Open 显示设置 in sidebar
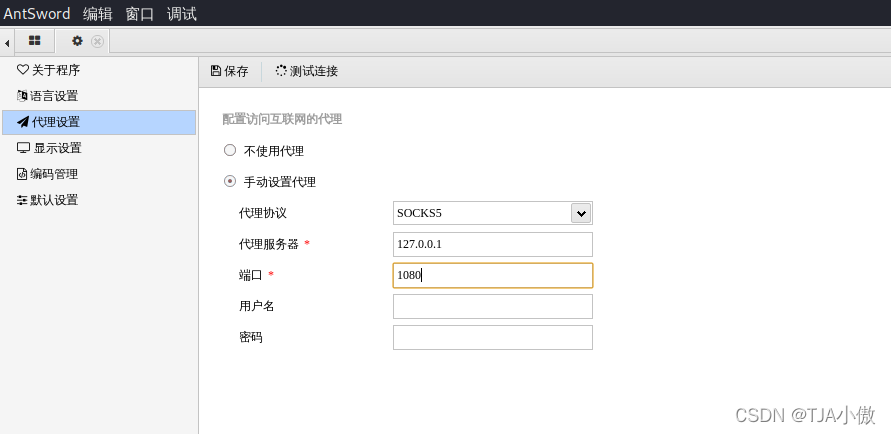The height and width of the screenshot is (434, 891). 99,148
